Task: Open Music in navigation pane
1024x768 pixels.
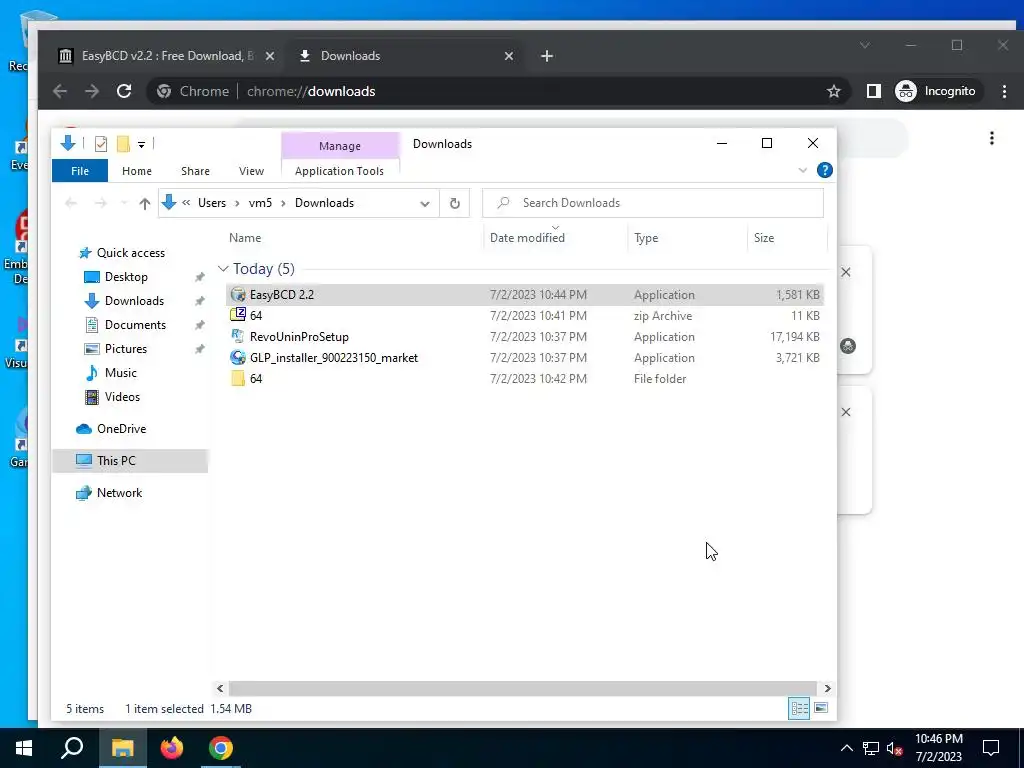Action: click(x=120, y=373)
